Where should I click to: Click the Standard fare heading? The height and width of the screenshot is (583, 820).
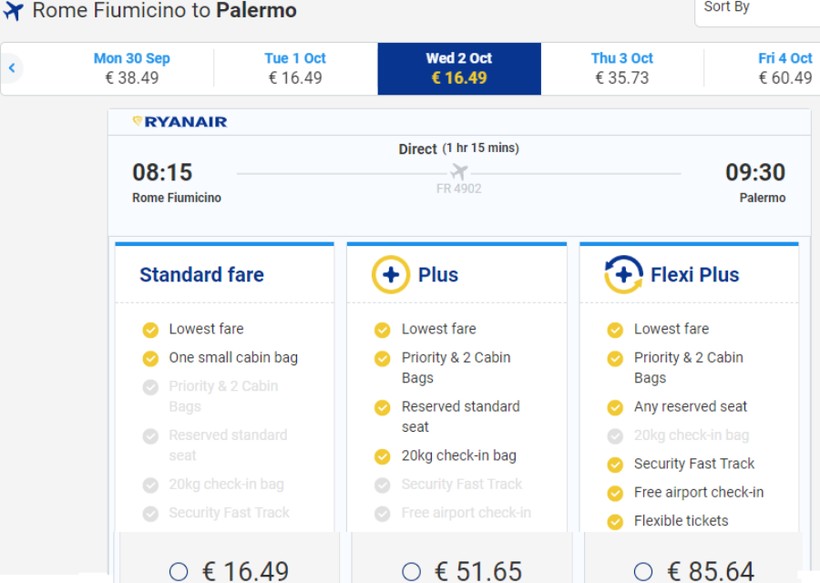pyautogui.click(x=202, y=275)
